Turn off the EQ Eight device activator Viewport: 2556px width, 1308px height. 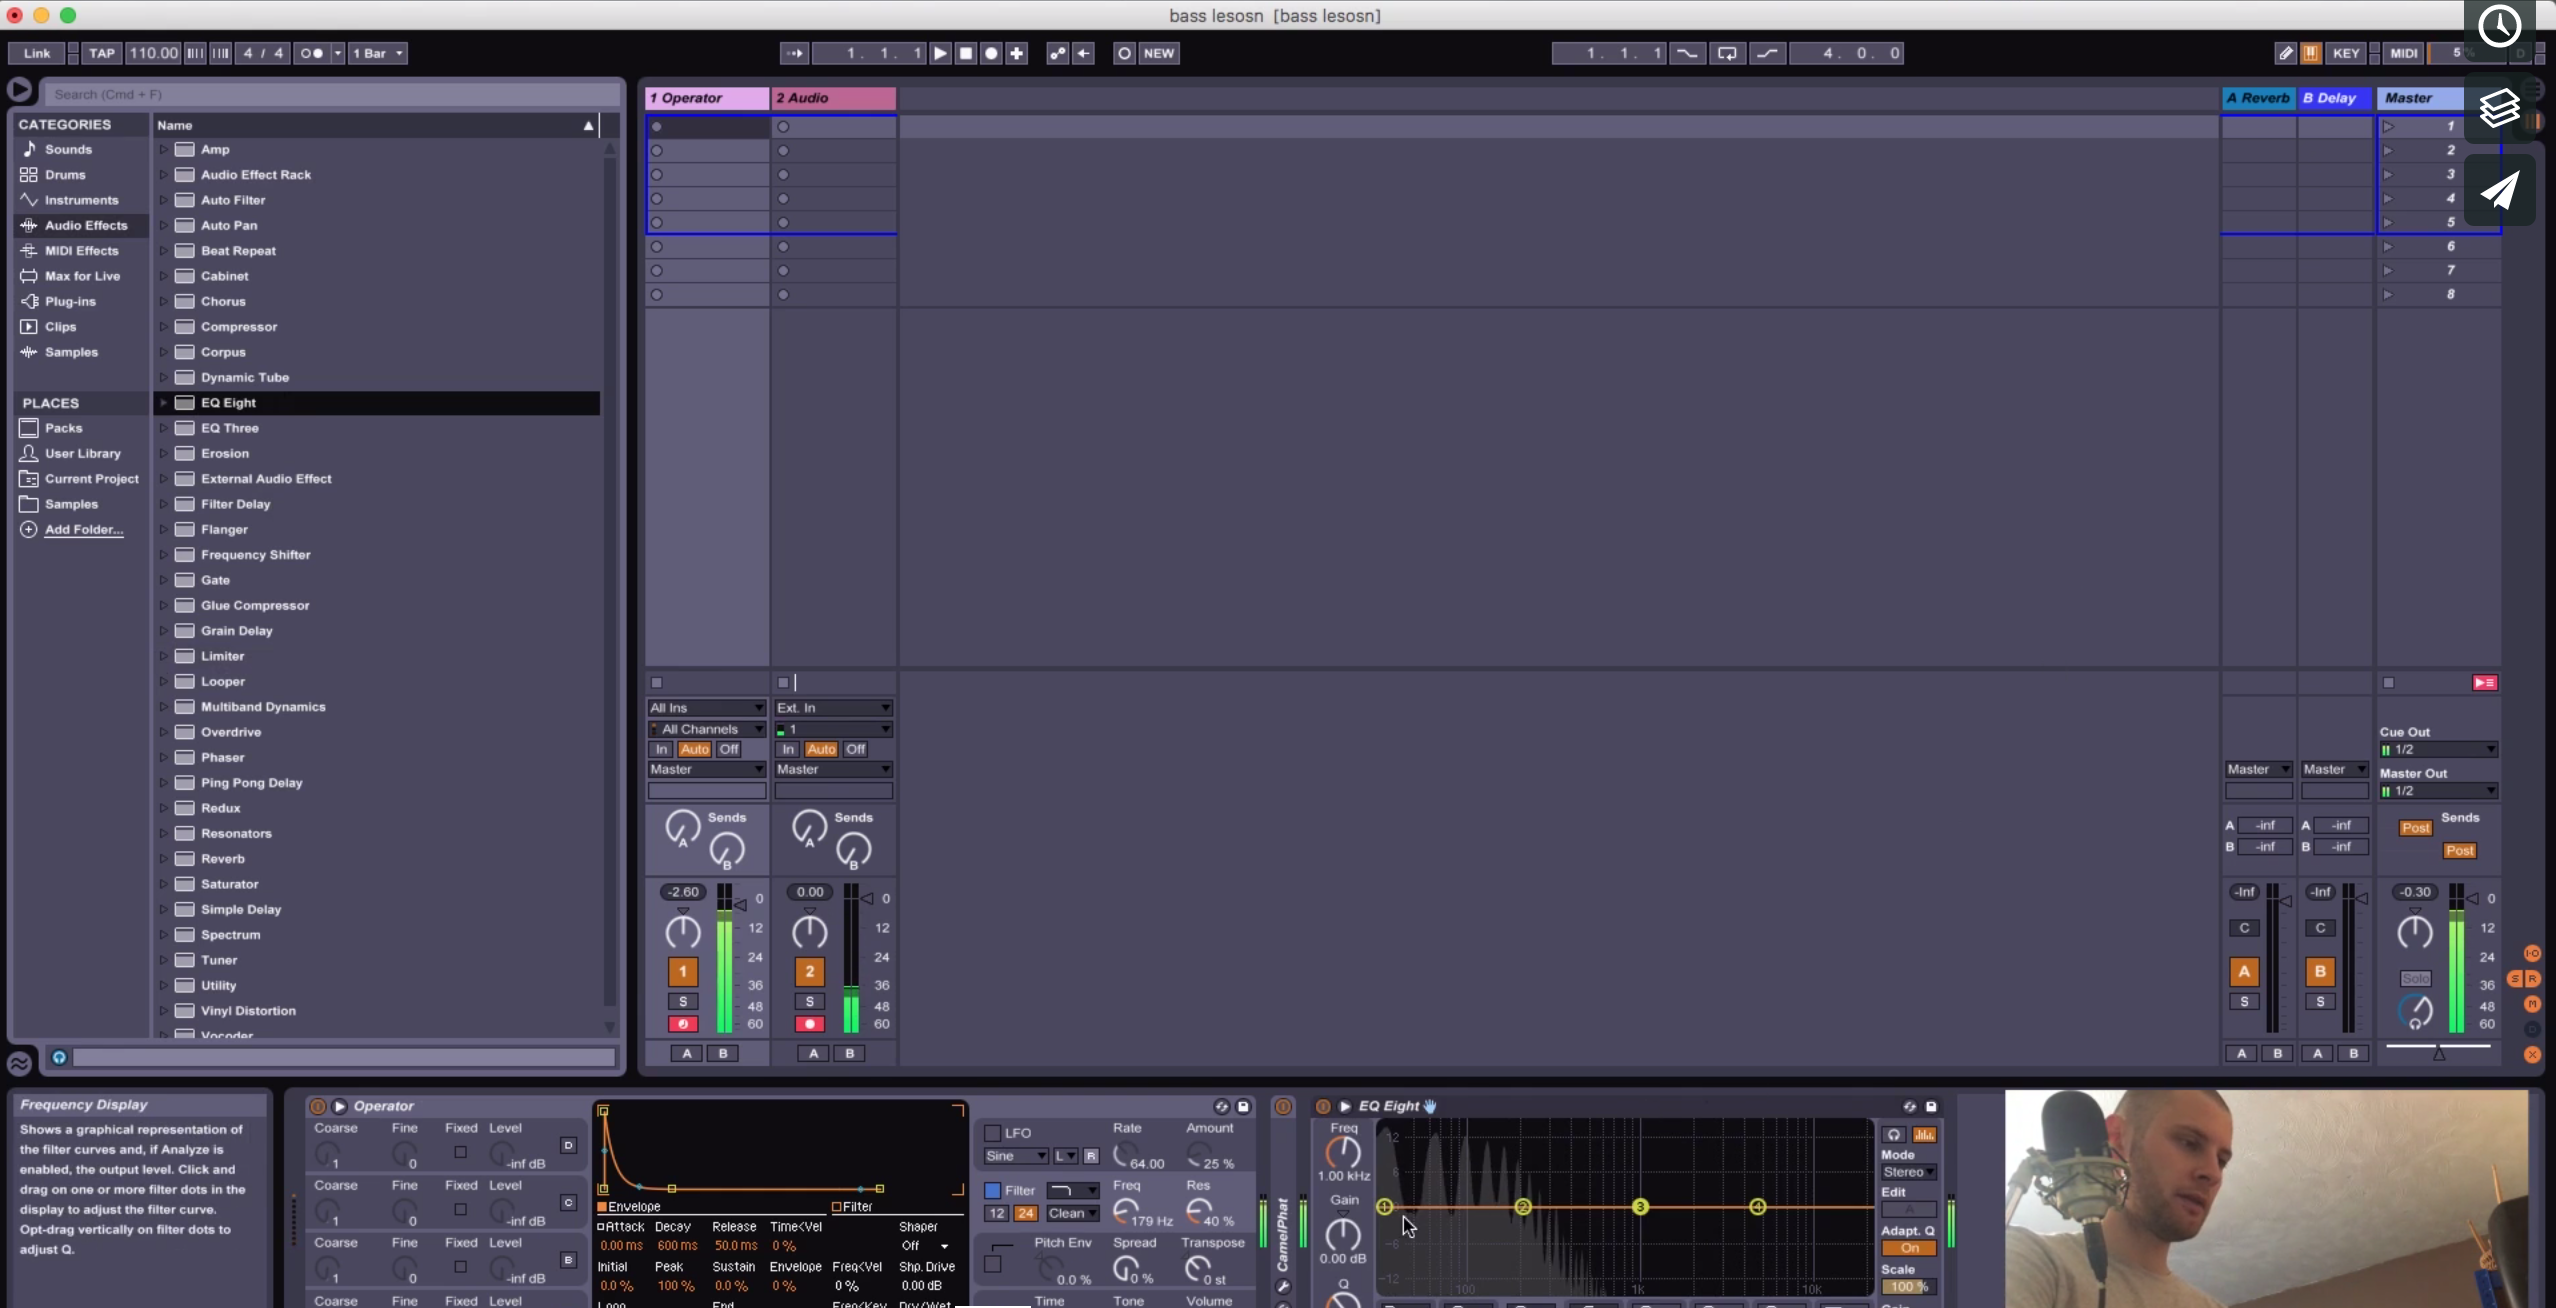click(1322, 1106)
